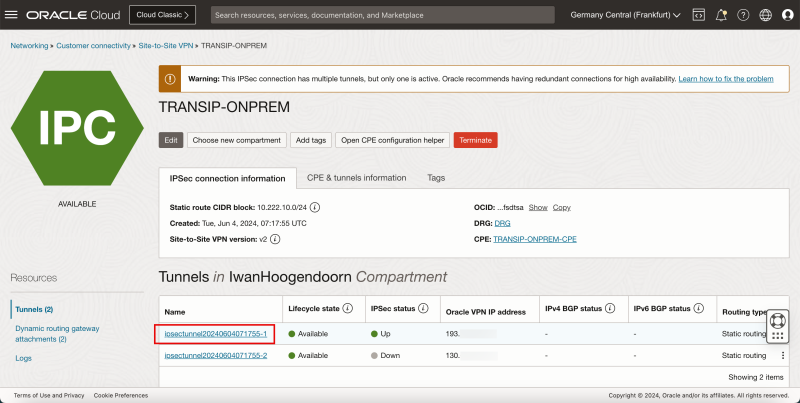Open the language globe icon
The height and width of the screenshot is (403, 800).
(765, 15)
